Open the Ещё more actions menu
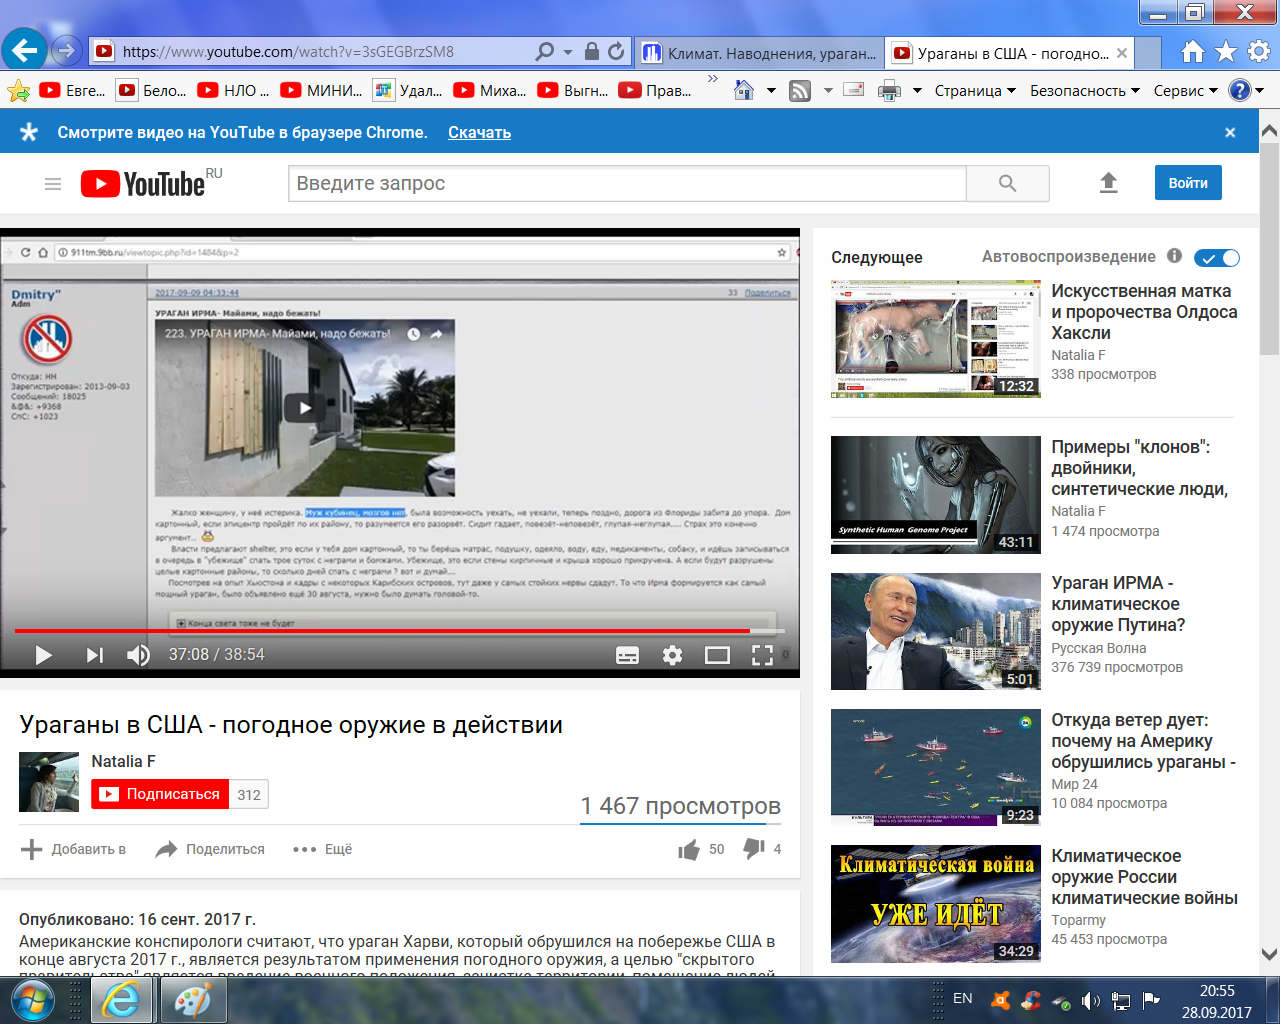 point(322,849)
